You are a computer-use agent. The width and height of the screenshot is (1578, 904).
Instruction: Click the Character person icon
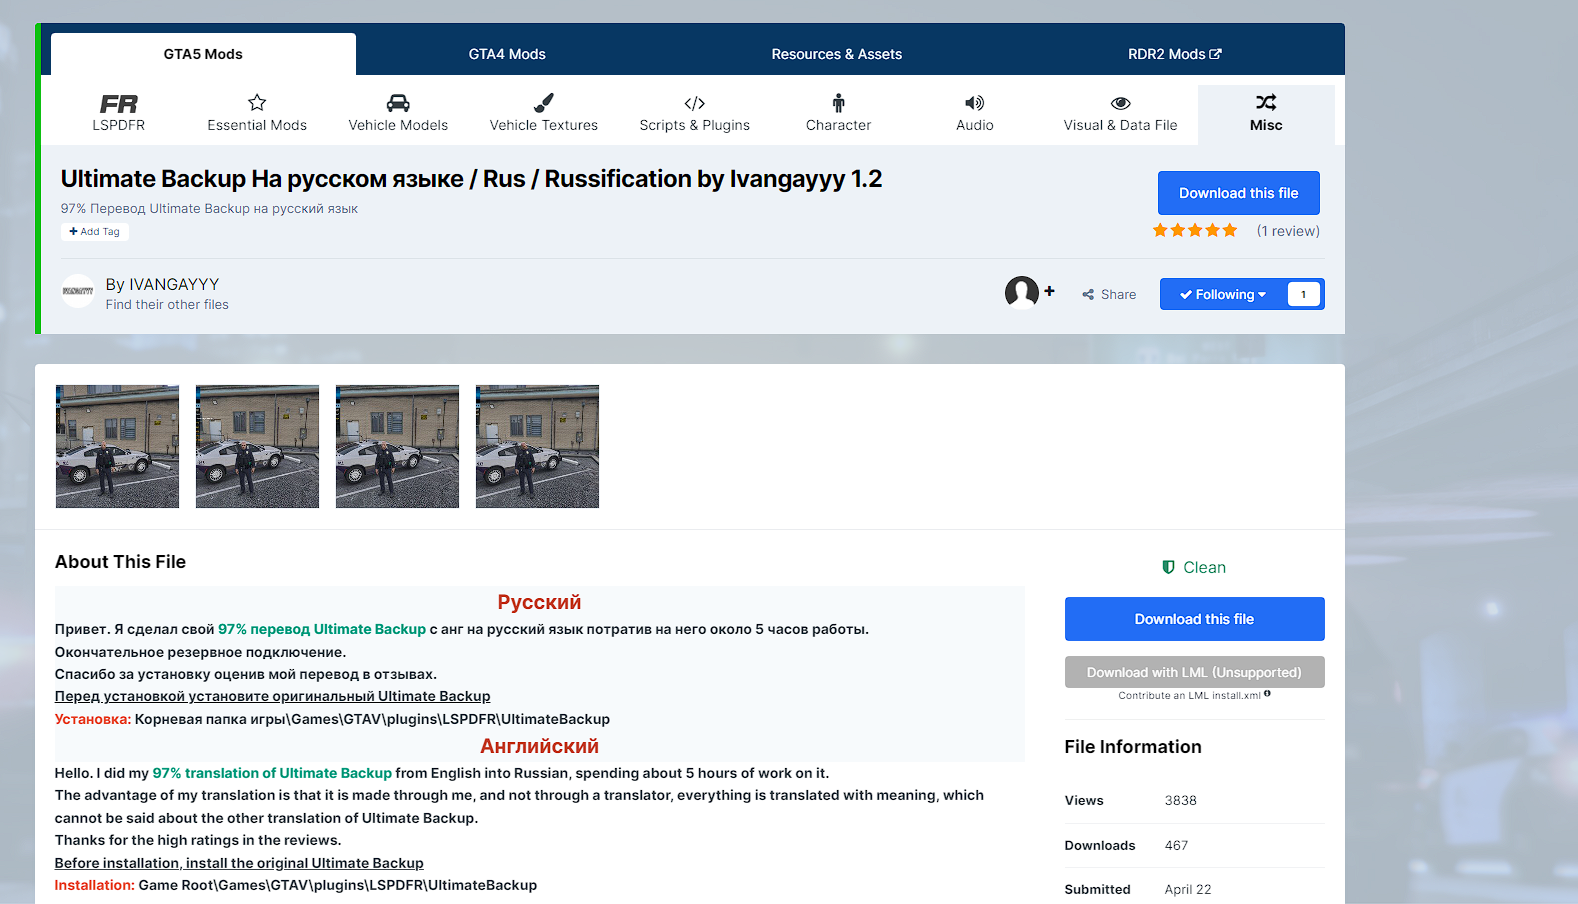click(x=838, y=102)
